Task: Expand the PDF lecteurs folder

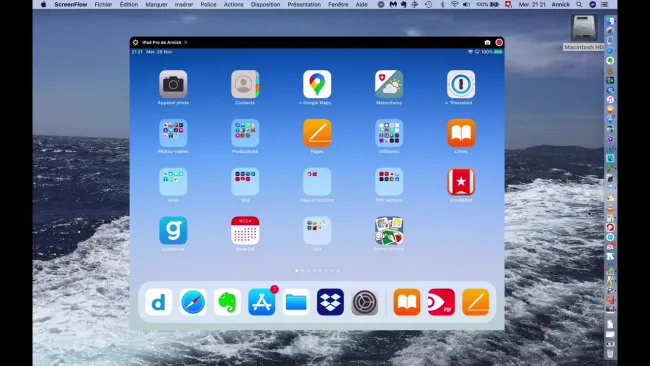Action: (389, 182)
